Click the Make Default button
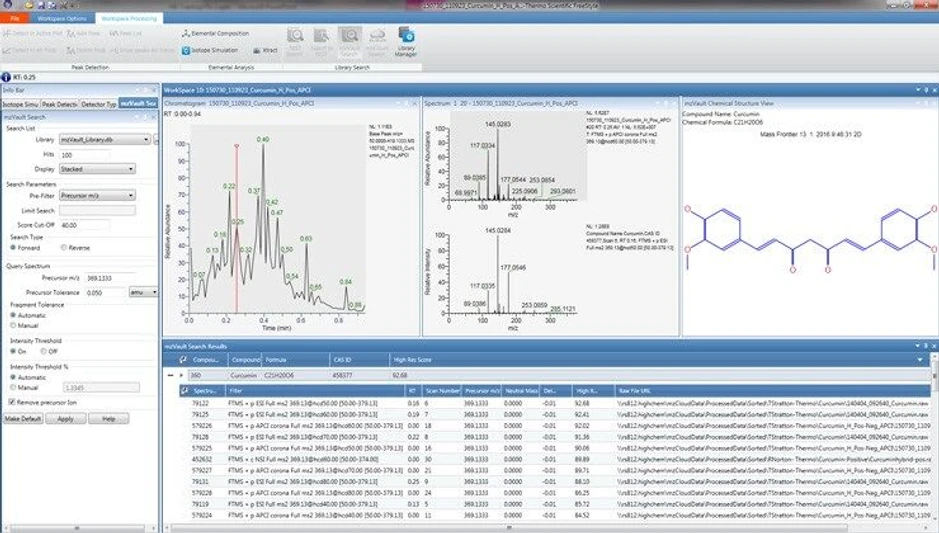The width and height of the screenshot is (939, 533). (x=23, y=419)
